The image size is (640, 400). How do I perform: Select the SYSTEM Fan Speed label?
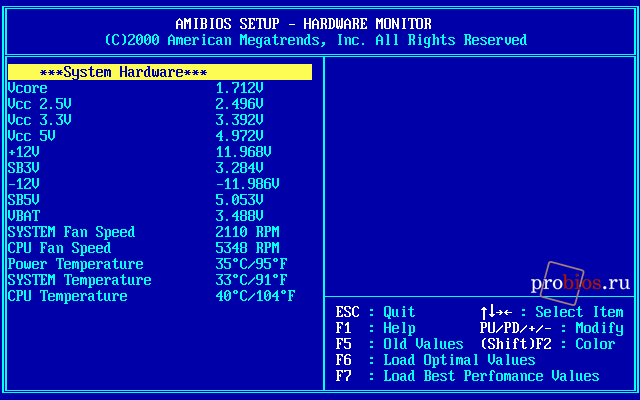pos(71,232)
